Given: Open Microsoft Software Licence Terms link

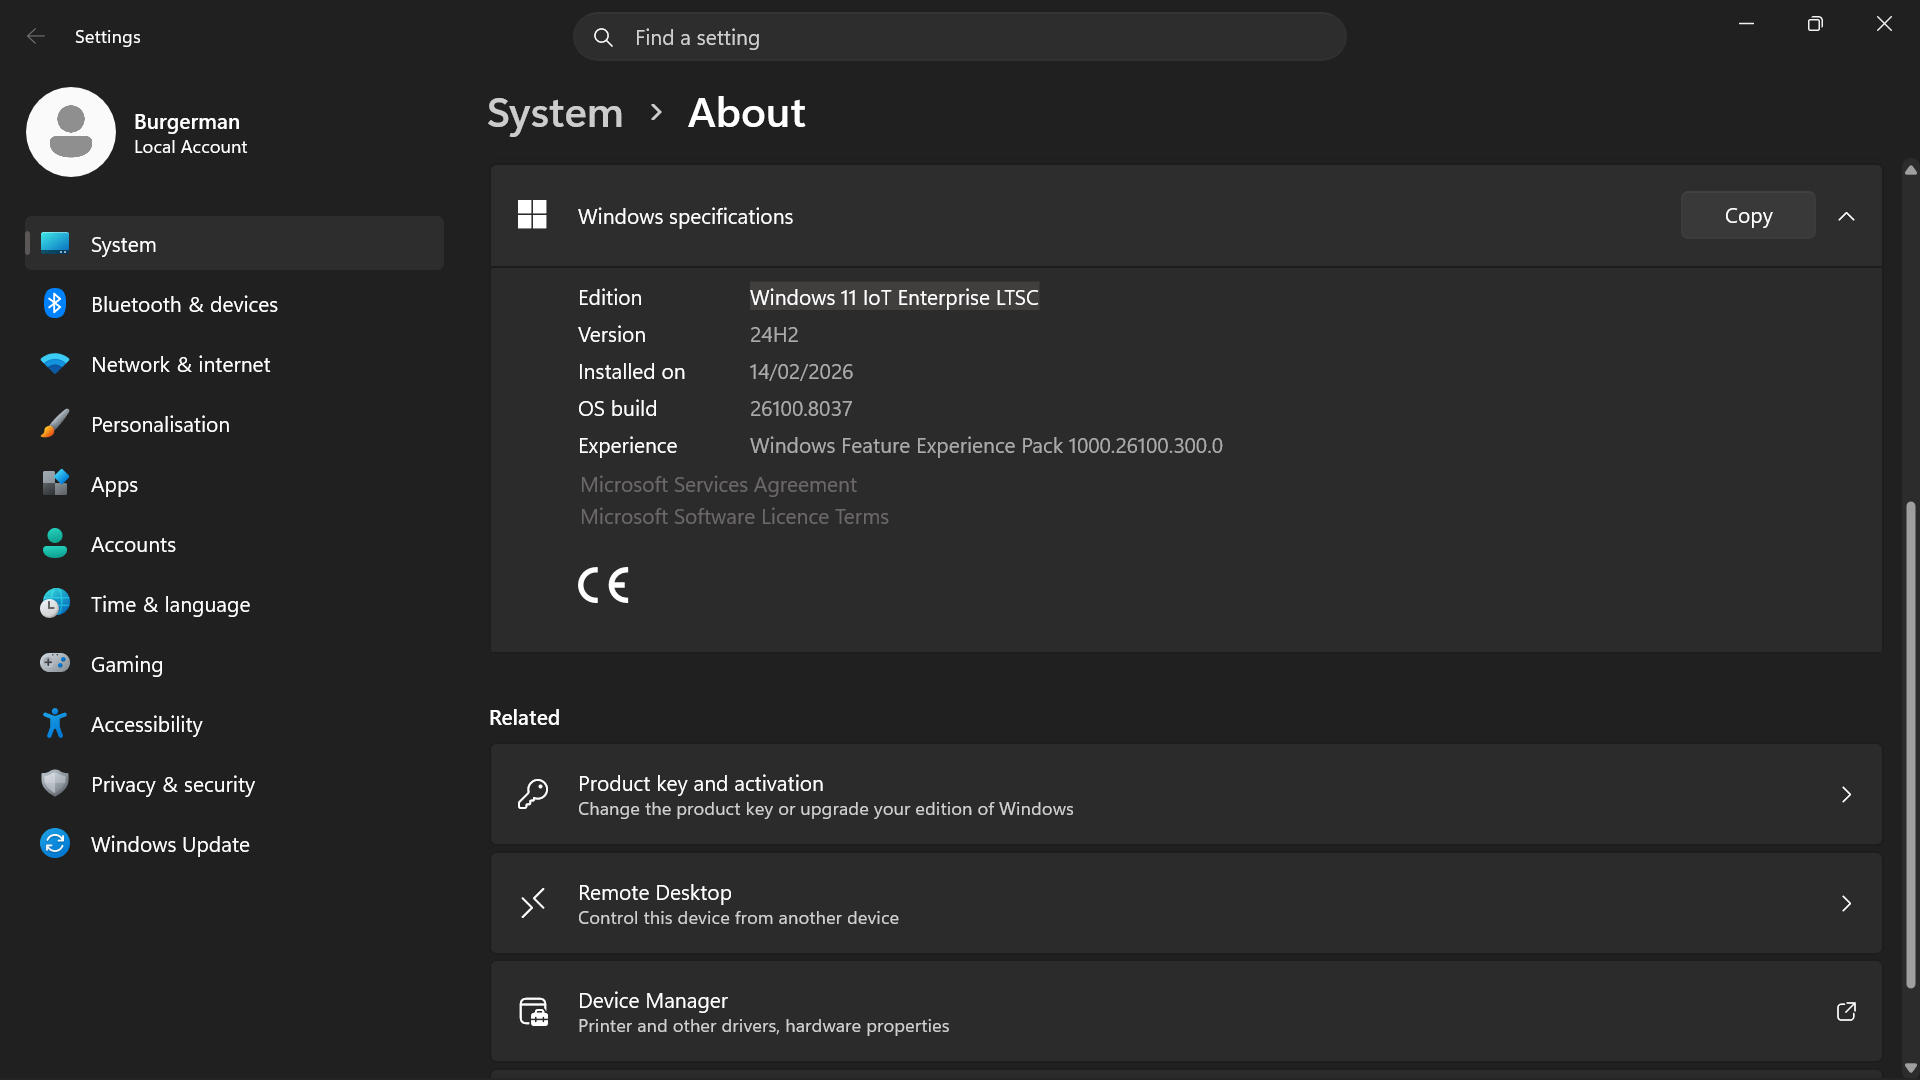Looking at the screenshot, I should (x=734, y=517).
